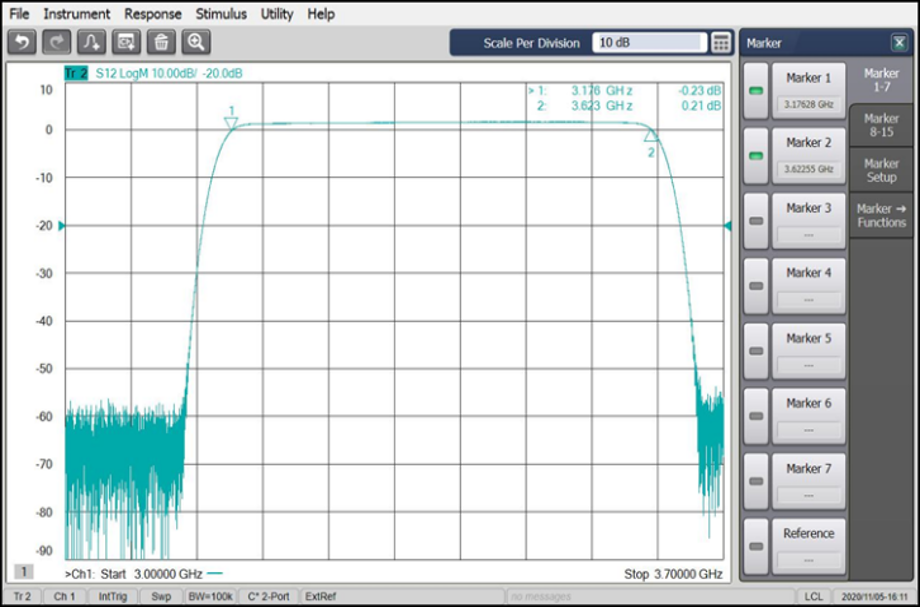Click BW=100k in the status bar

(210, 597)
